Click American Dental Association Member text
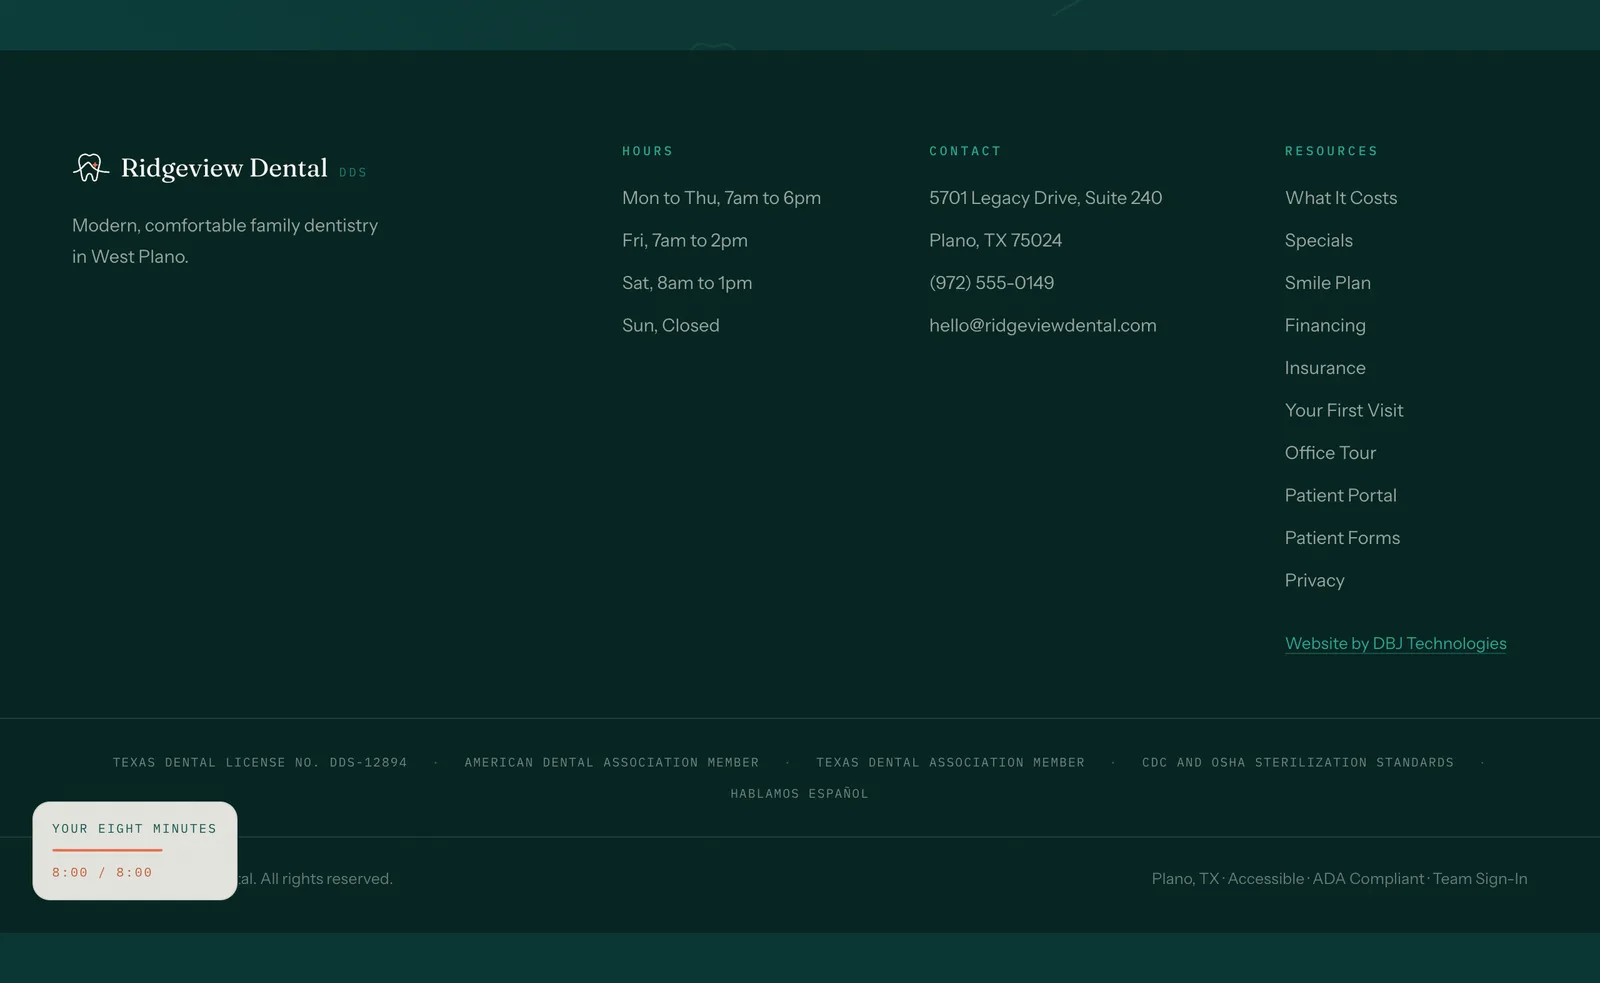 pyautogui.click(x=612, y=762)
